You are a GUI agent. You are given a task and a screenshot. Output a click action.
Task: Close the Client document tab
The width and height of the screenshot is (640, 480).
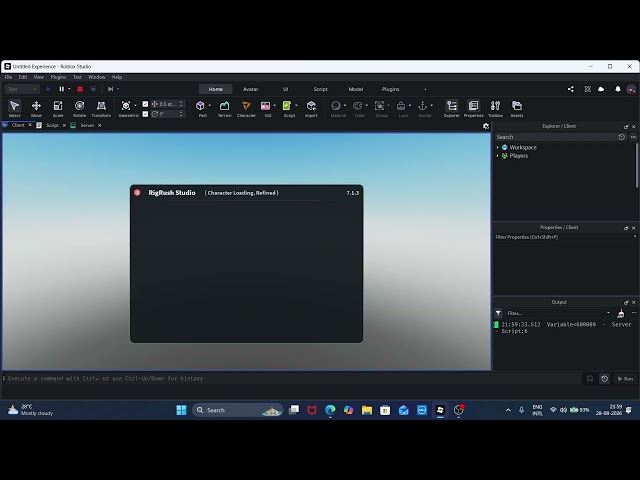pos(30,125)
